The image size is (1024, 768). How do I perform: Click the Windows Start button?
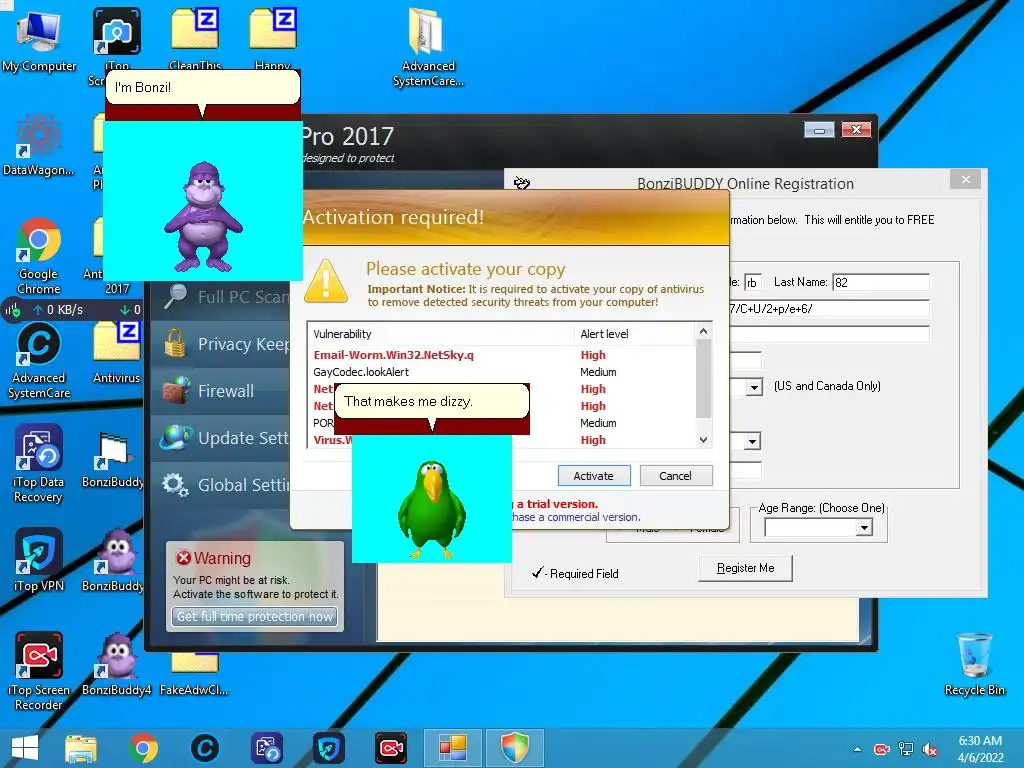click(x=24, y=748)
